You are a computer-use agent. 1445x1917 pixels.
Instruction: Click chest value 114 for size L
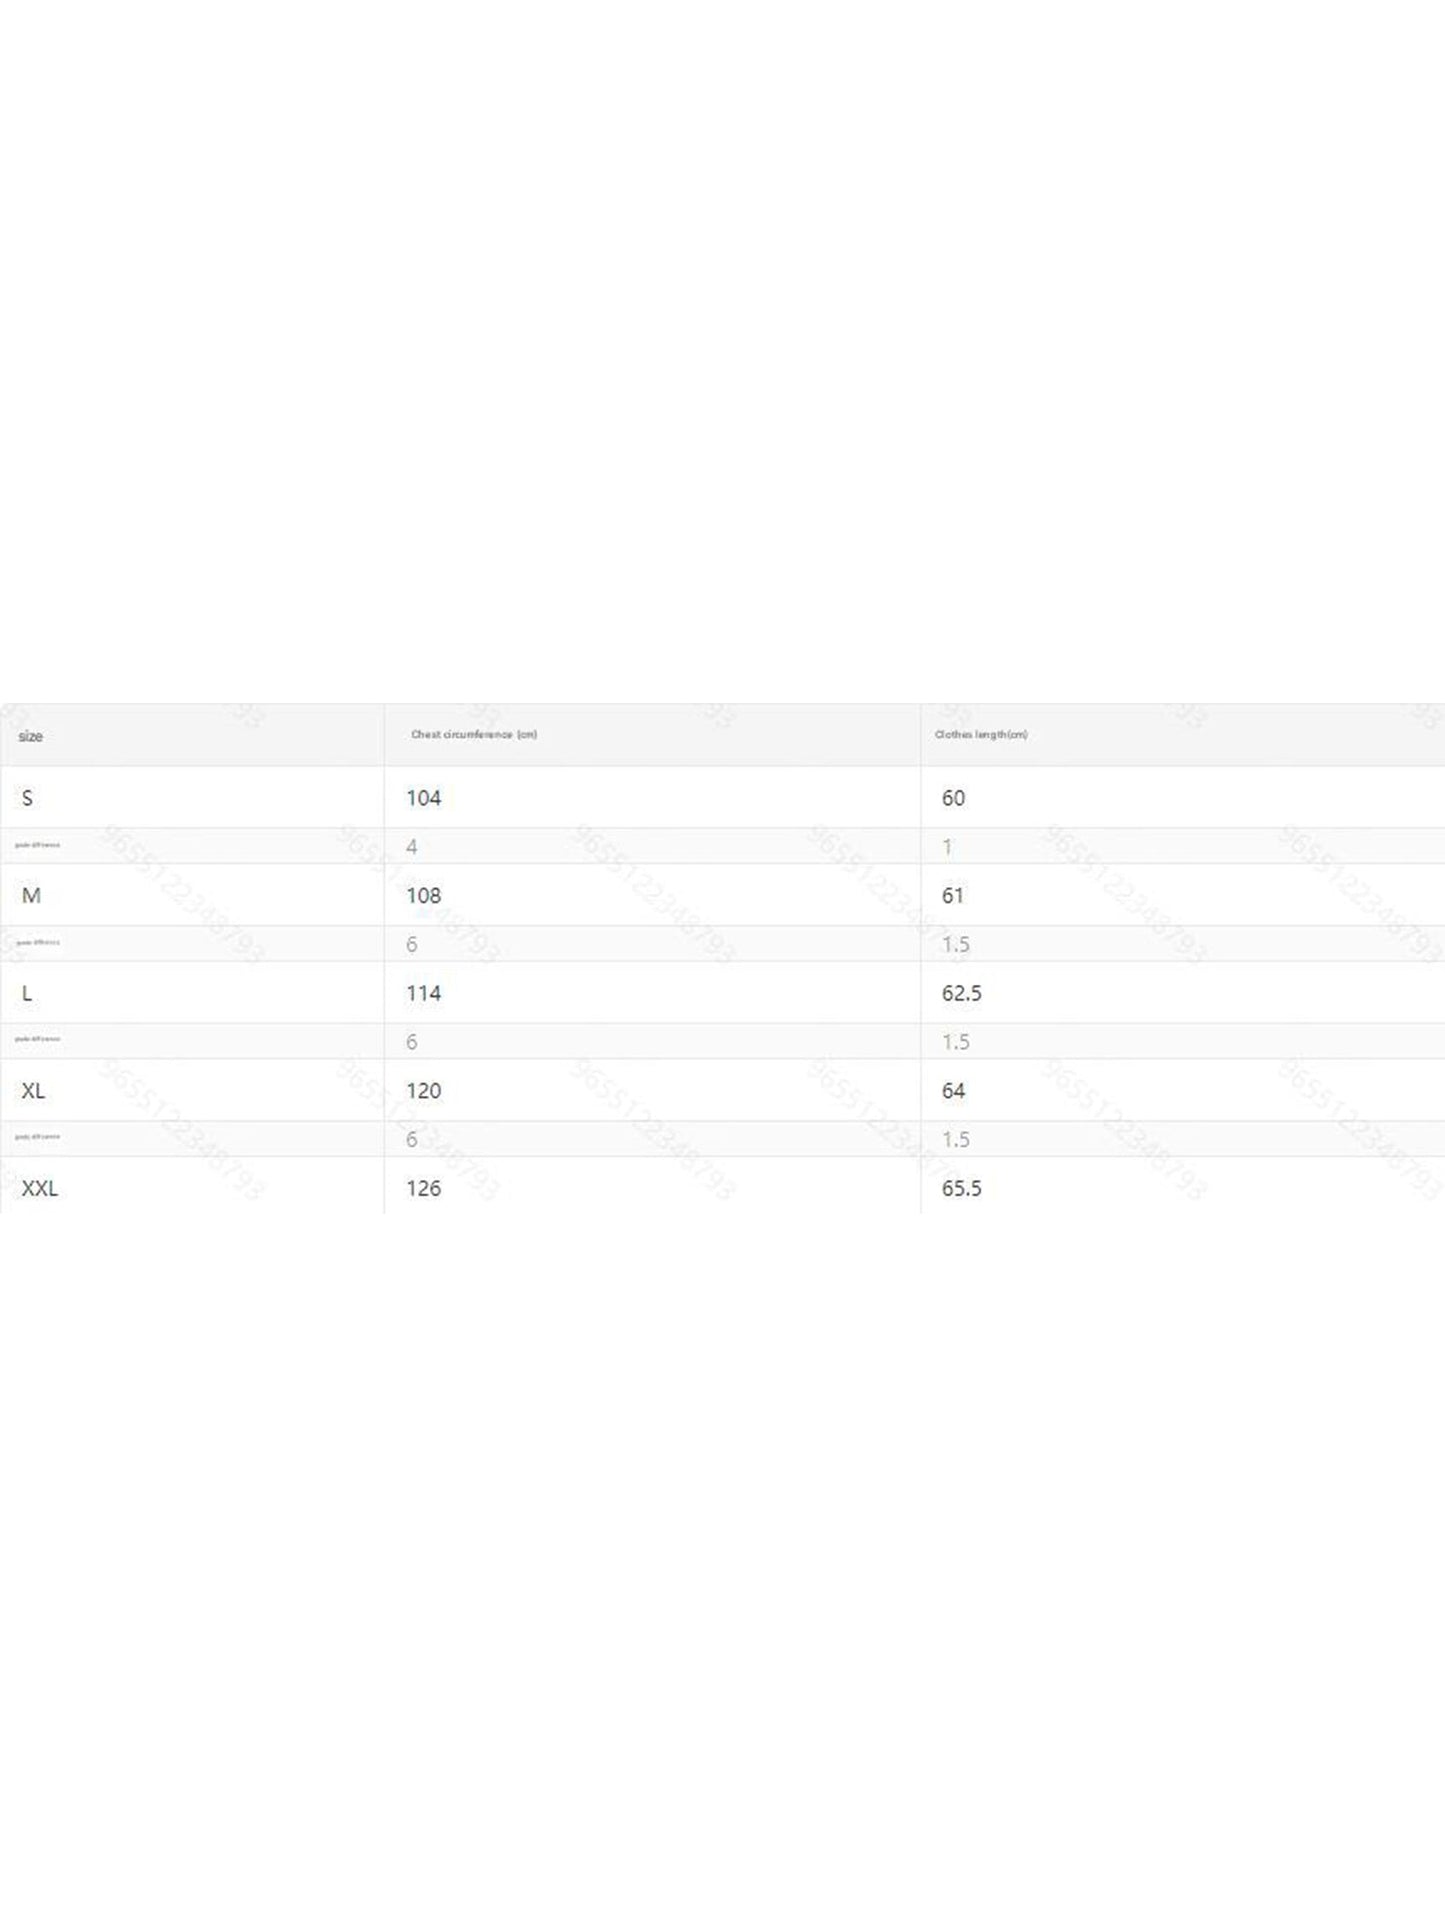[423, 993]
